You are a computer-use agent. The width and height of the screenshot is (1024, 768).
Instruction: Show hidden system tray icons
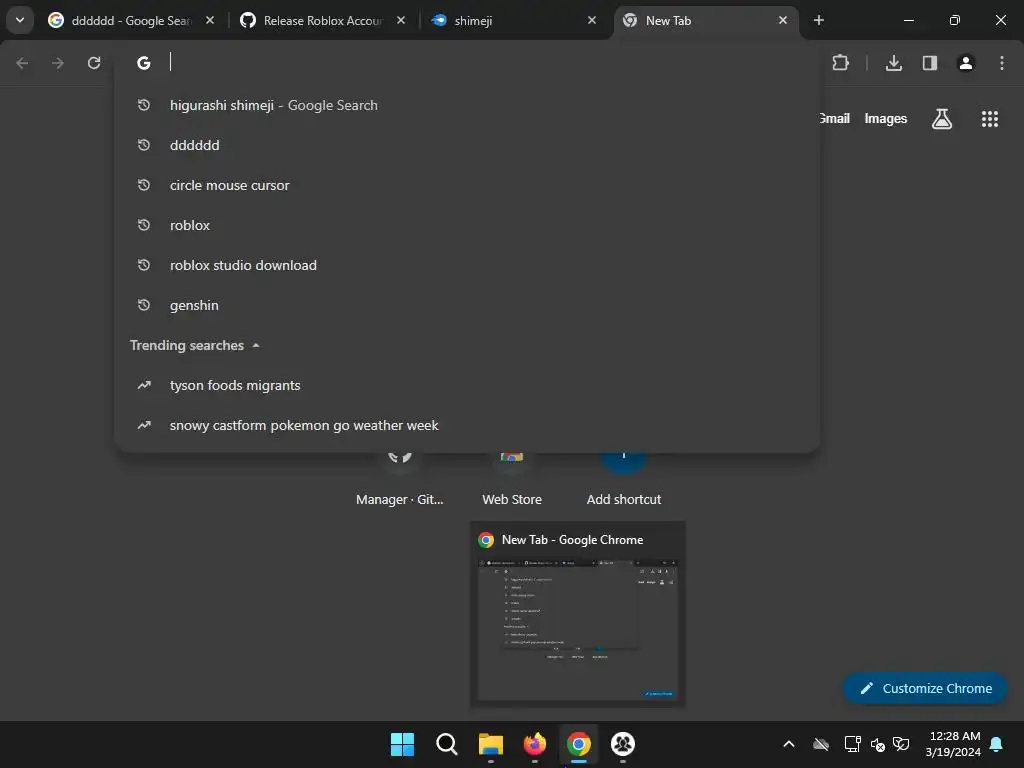coord(789,744)
